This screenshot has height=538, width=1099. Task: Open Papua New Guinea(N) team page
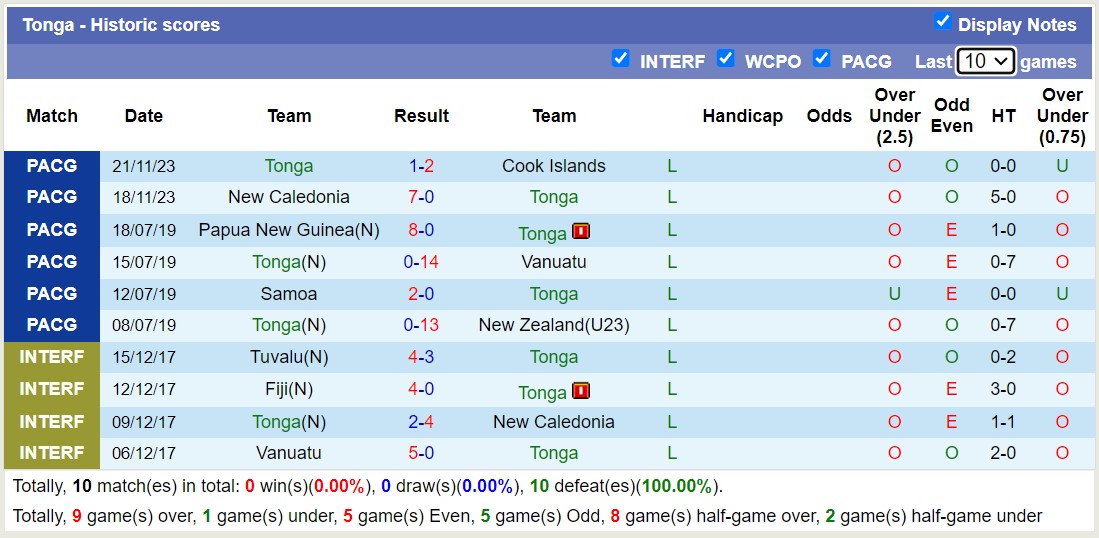click(289, 230)
